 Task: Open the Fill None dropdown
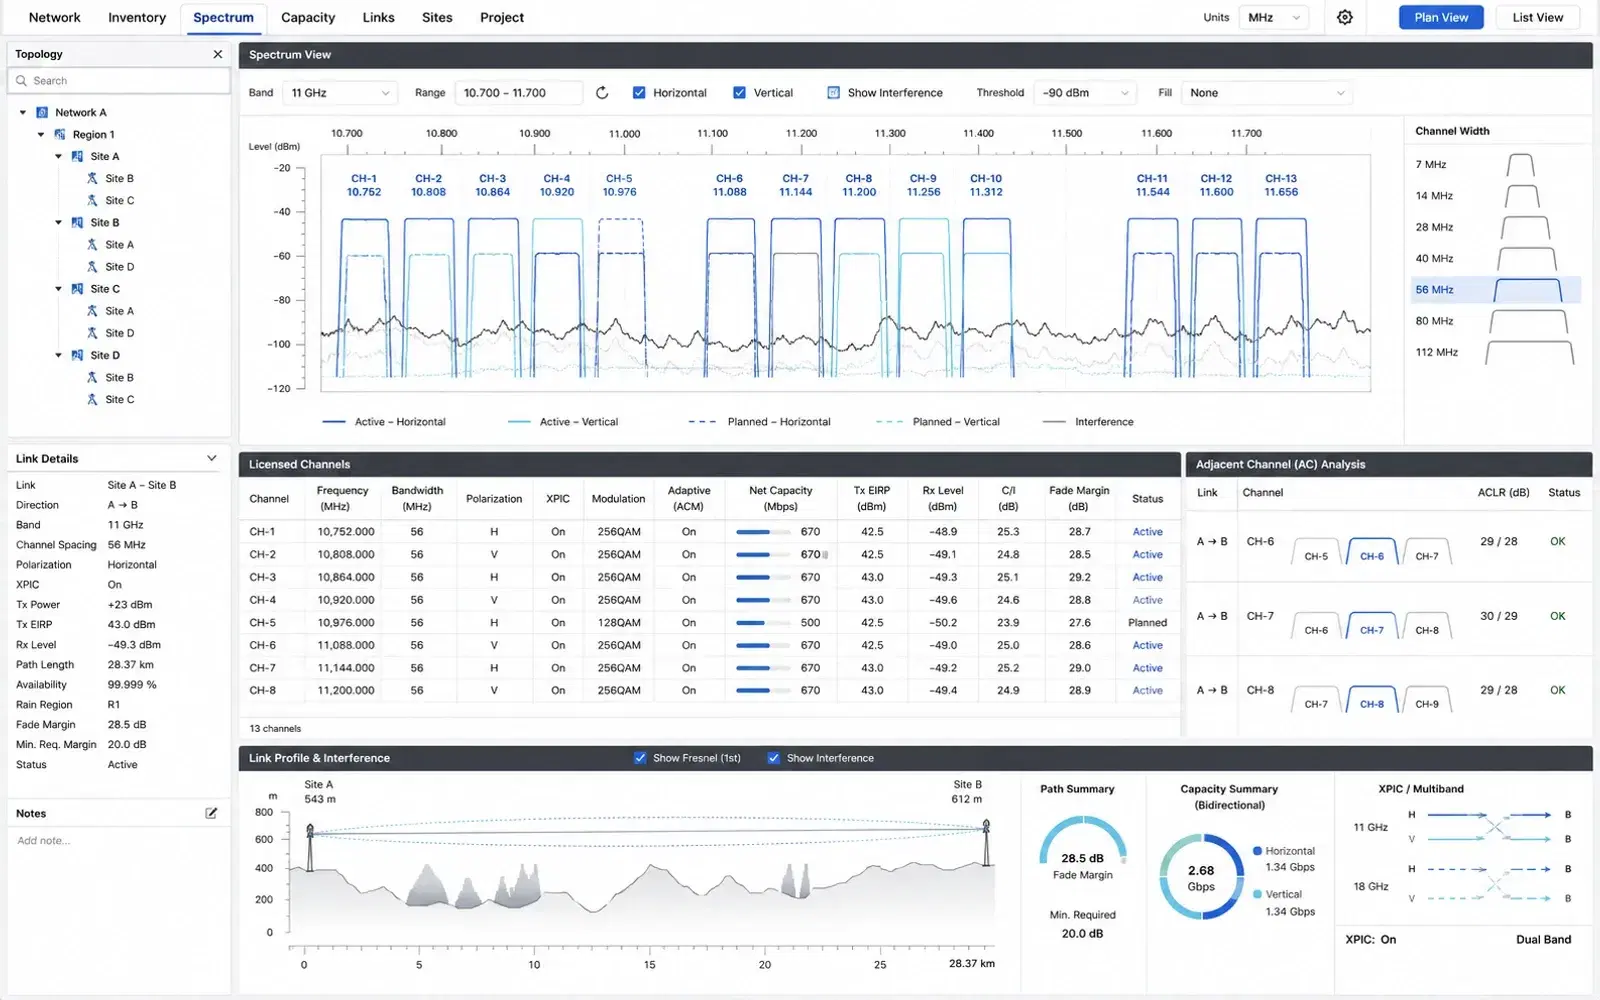tap(1267, 93)
